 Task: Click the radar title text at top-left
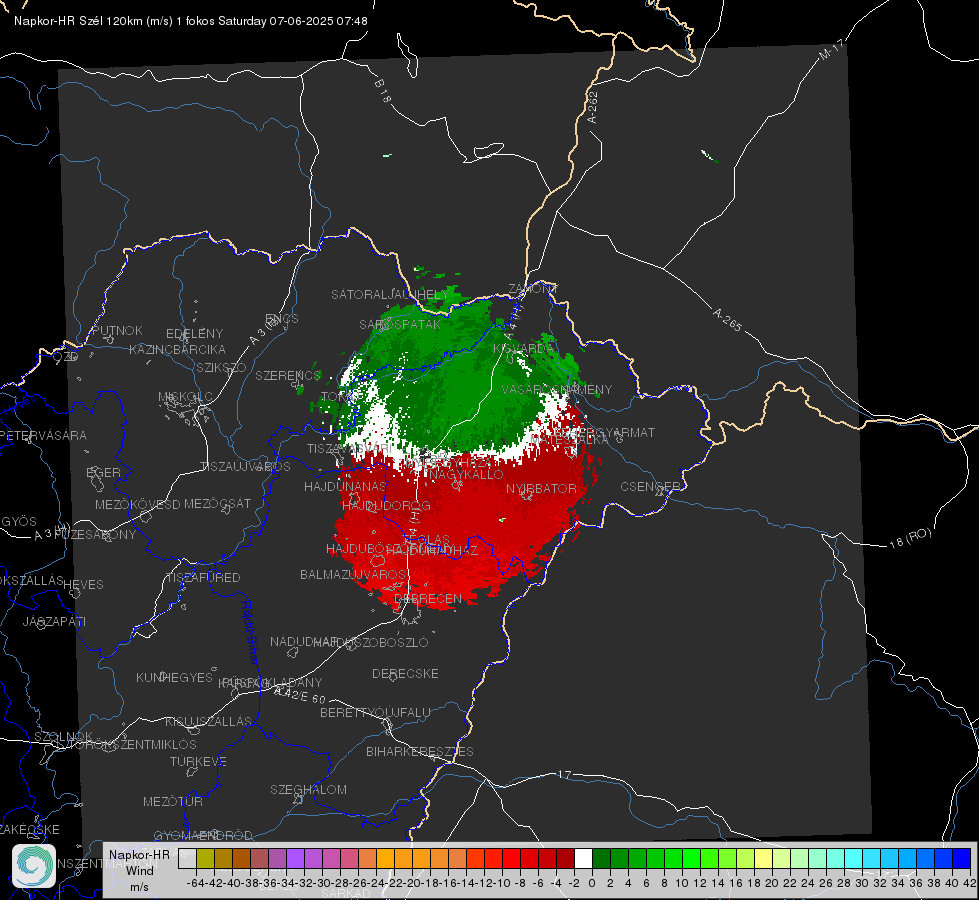[x=190, y=21]
